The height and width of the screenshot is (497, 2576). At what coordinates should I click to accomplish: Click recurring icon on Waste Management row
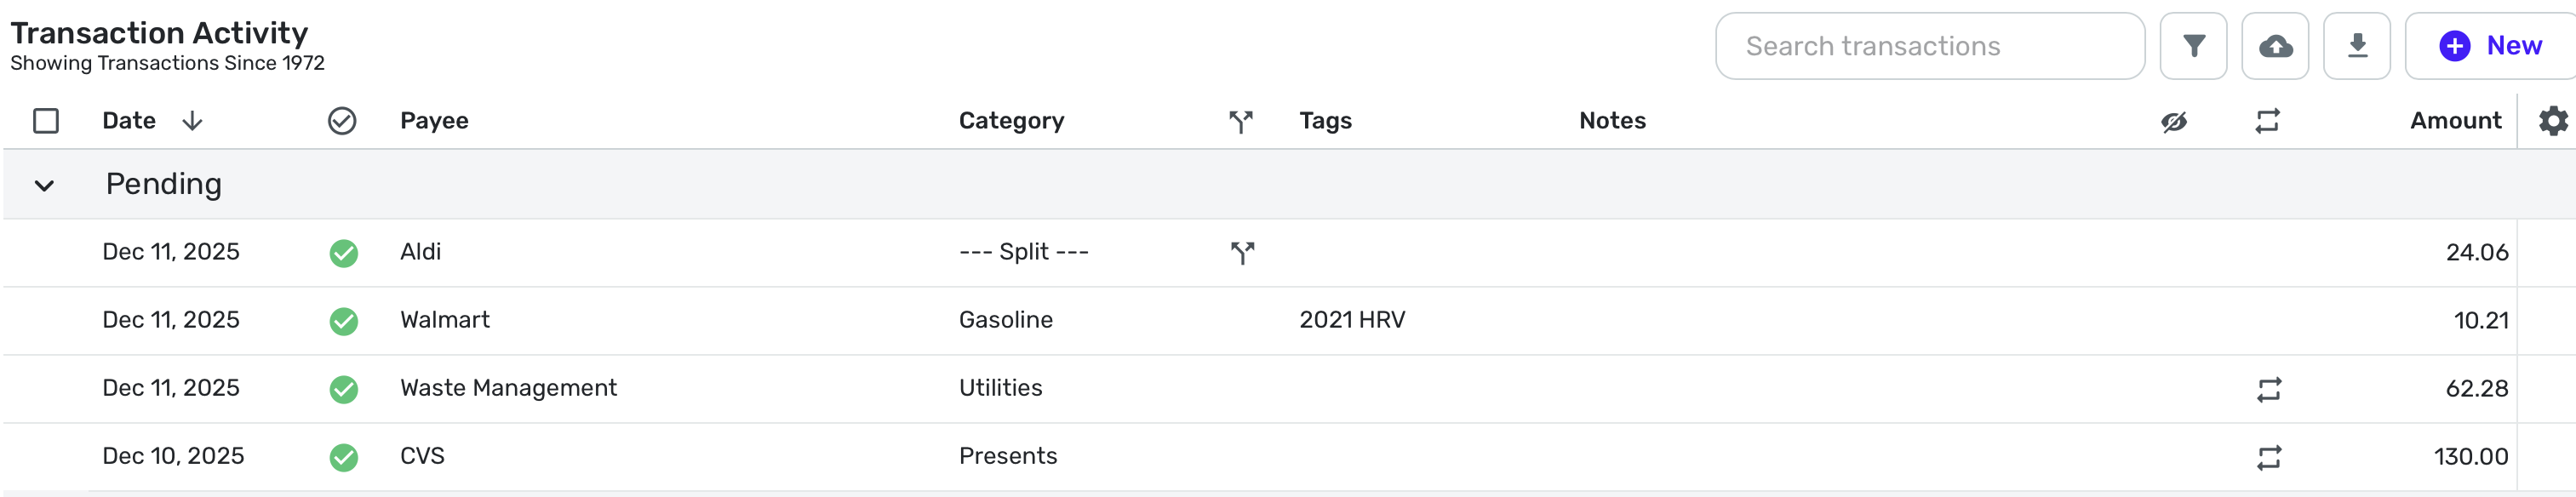coord(2269,389)
